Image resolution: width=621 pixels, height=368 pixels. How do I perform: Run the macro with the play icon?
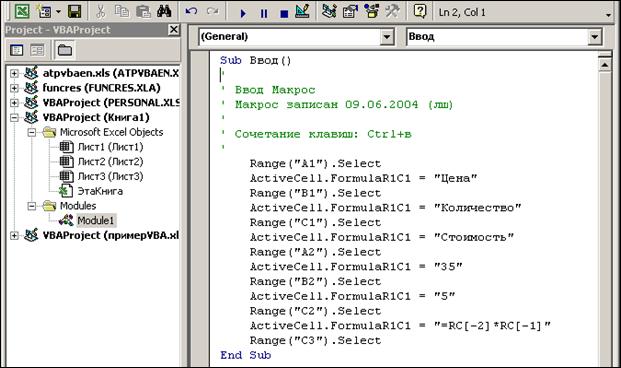243,13
